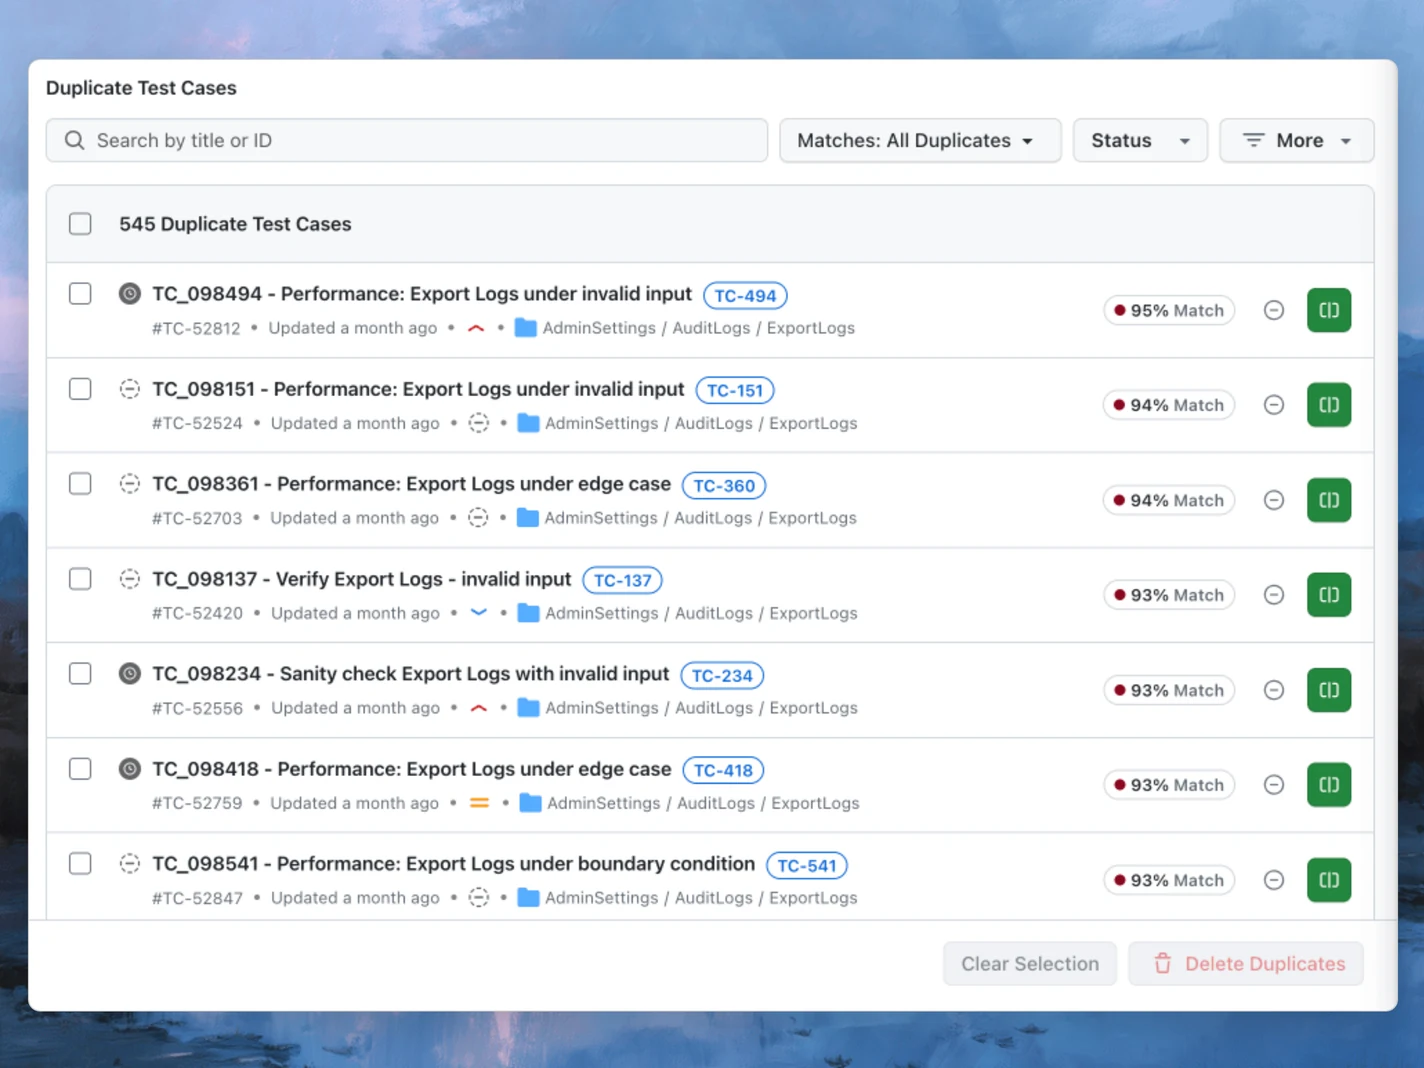The width and height of the screenshot is (1424, 1068).
Task: Open the compare view for TC_098541
Action: click(1329, 880)
